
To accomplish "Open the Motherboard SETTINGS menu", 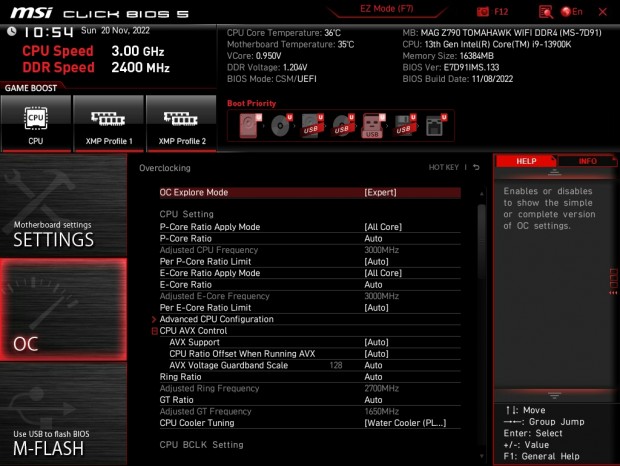I will (54, 234).
